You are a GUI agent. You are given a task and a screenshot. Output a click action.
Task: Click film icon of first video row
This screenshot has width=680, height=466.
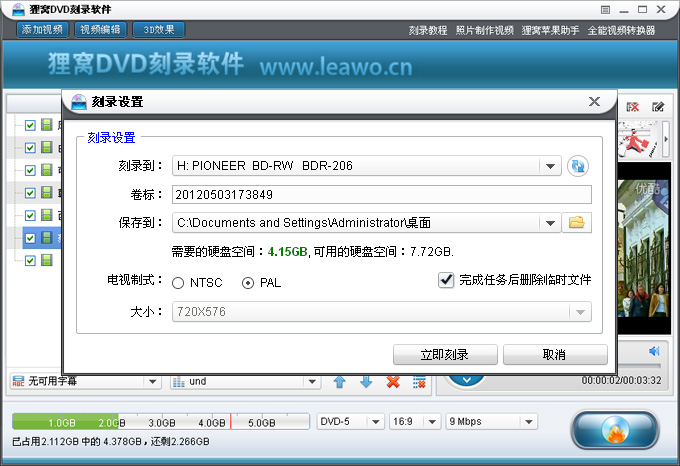47,125
